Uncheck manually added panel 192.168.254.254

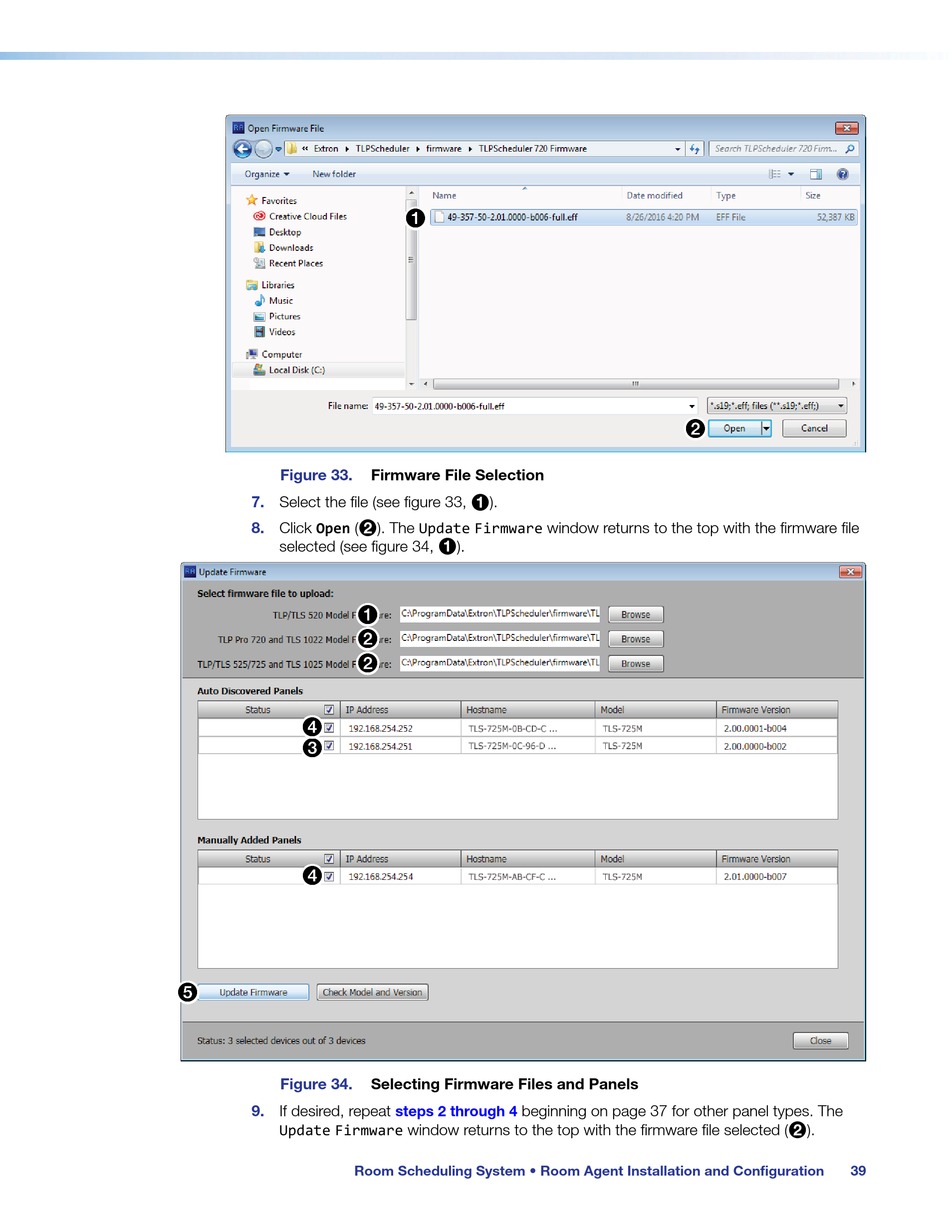pos(329,877)
